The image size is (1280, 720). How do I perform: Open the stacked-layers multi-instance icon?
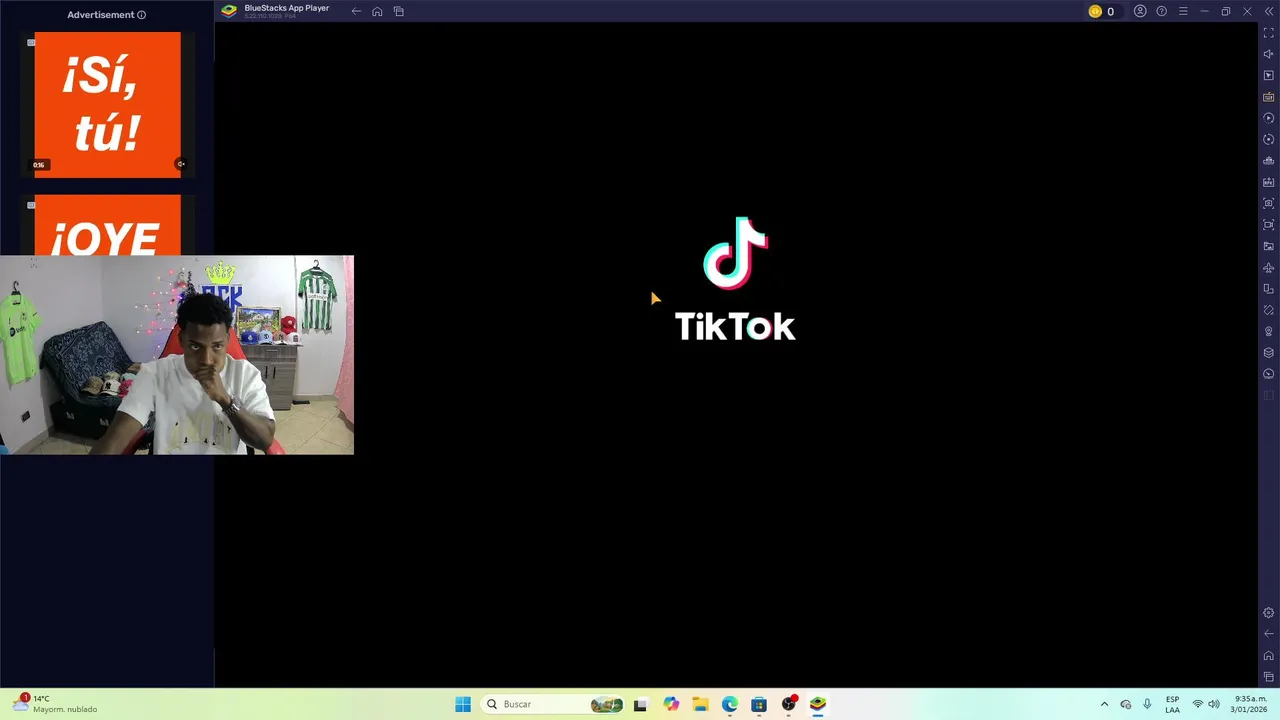(1269, 353)
